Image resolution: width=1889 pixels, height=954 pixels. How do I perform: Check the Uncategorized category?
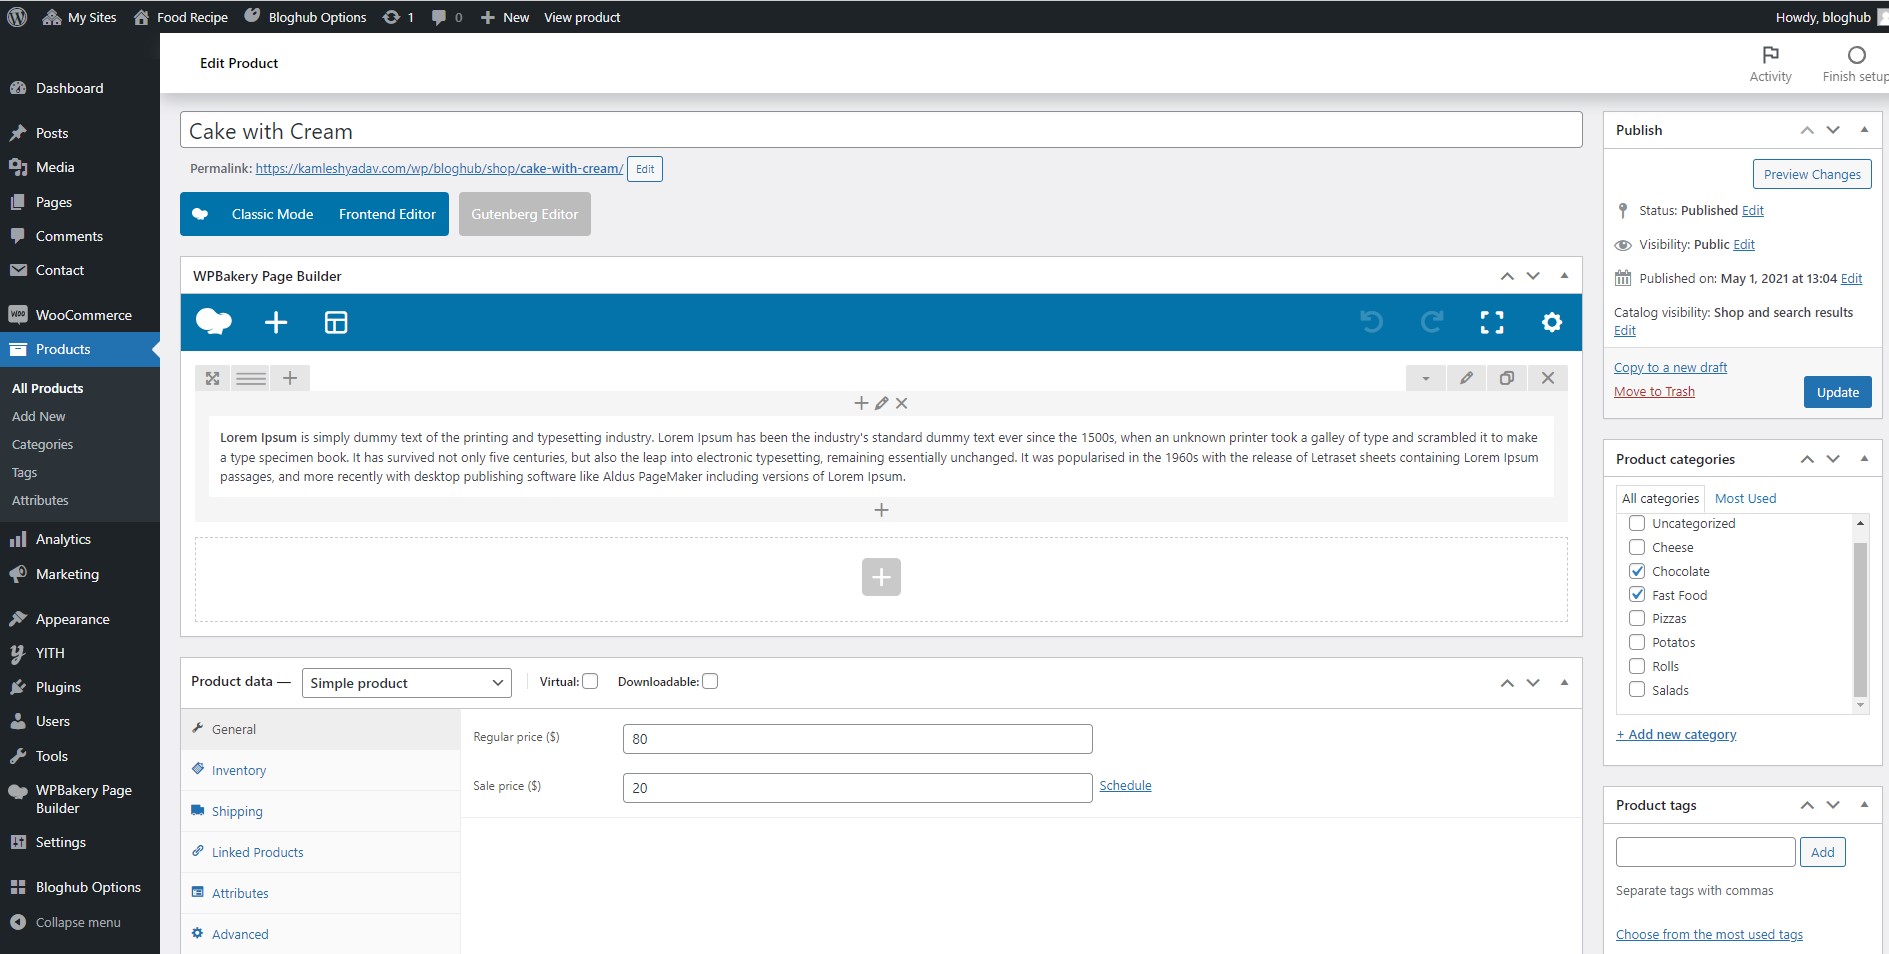pyautogui.click(x=1637, y=523)
